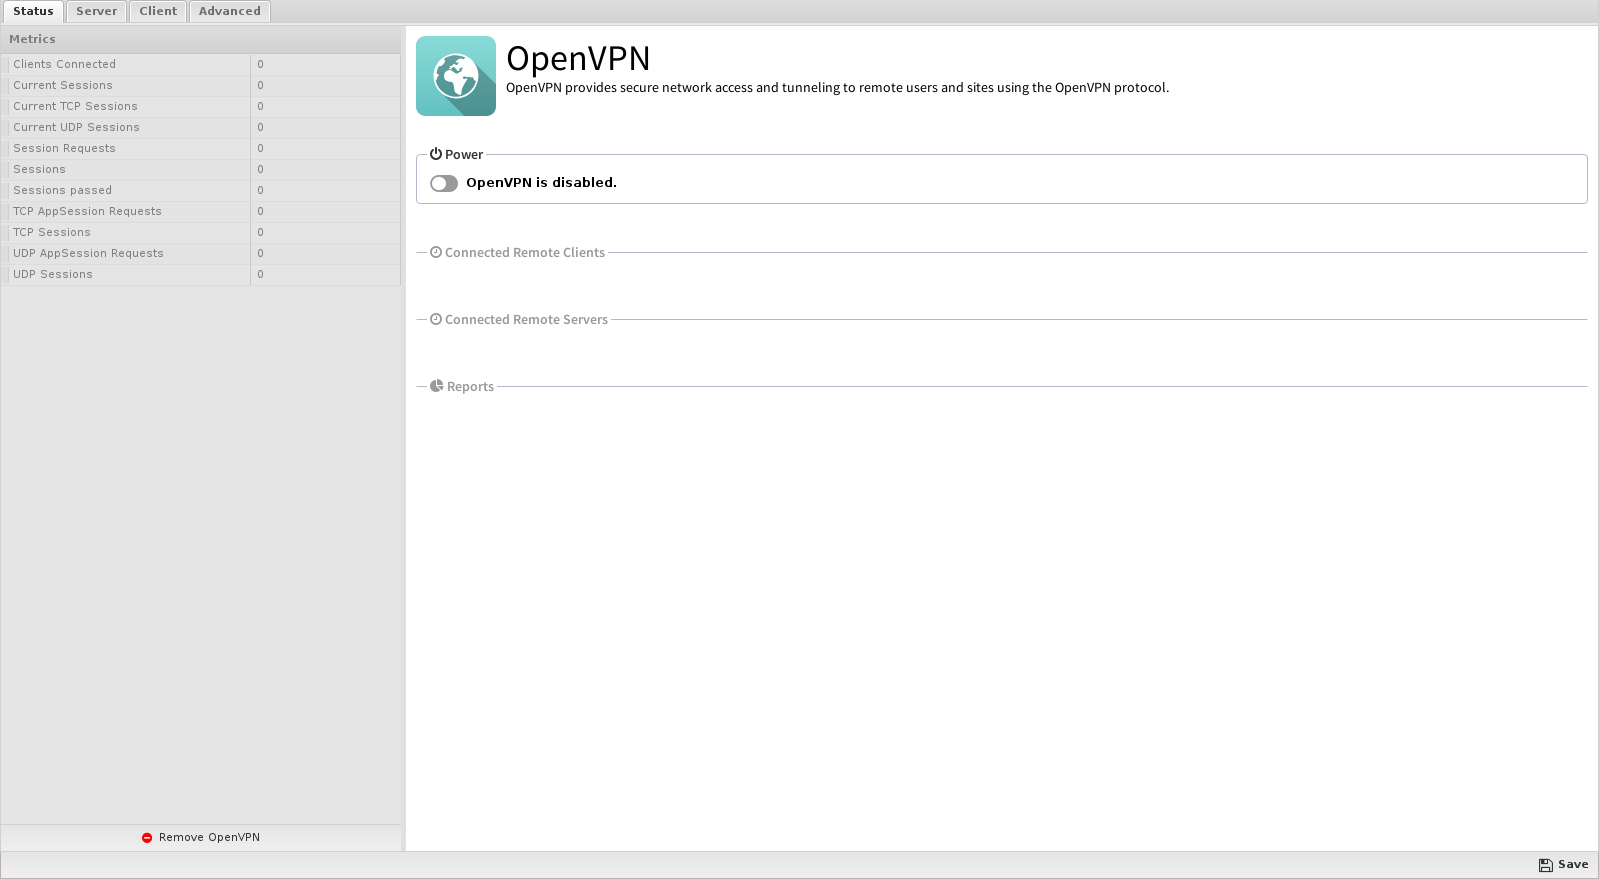Image resolution: width=1599 pixels, height=879 pixels.
Task: Click the large OpenVPN title heading
Action: [x=578, y=58]
